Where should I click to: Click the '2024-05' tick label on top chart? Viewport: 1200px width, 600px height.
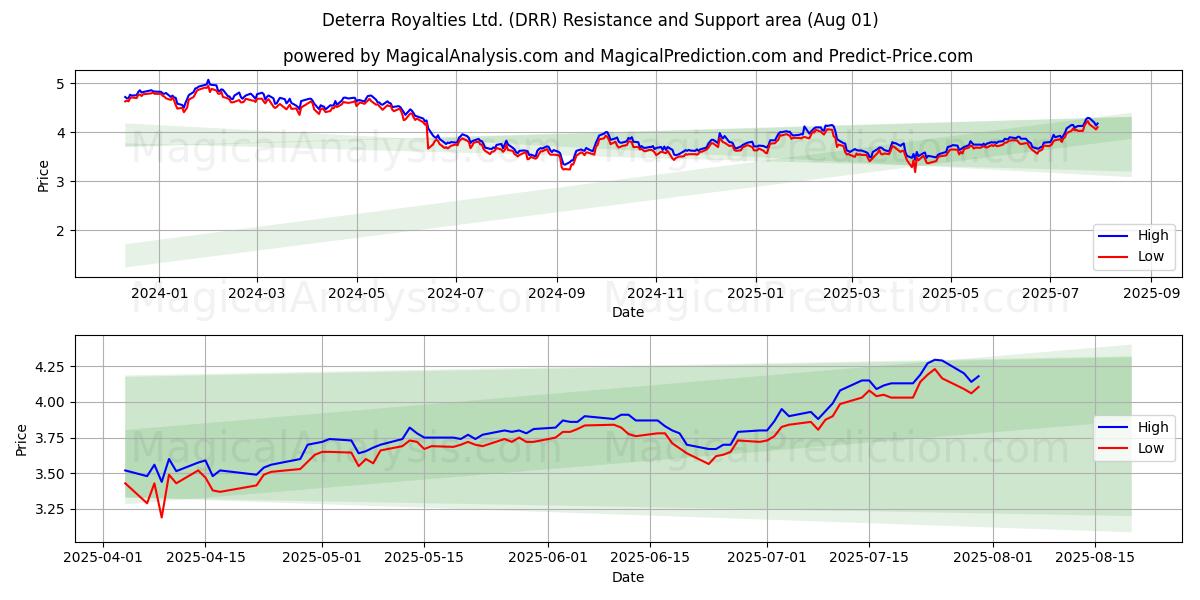pos(356,293)
